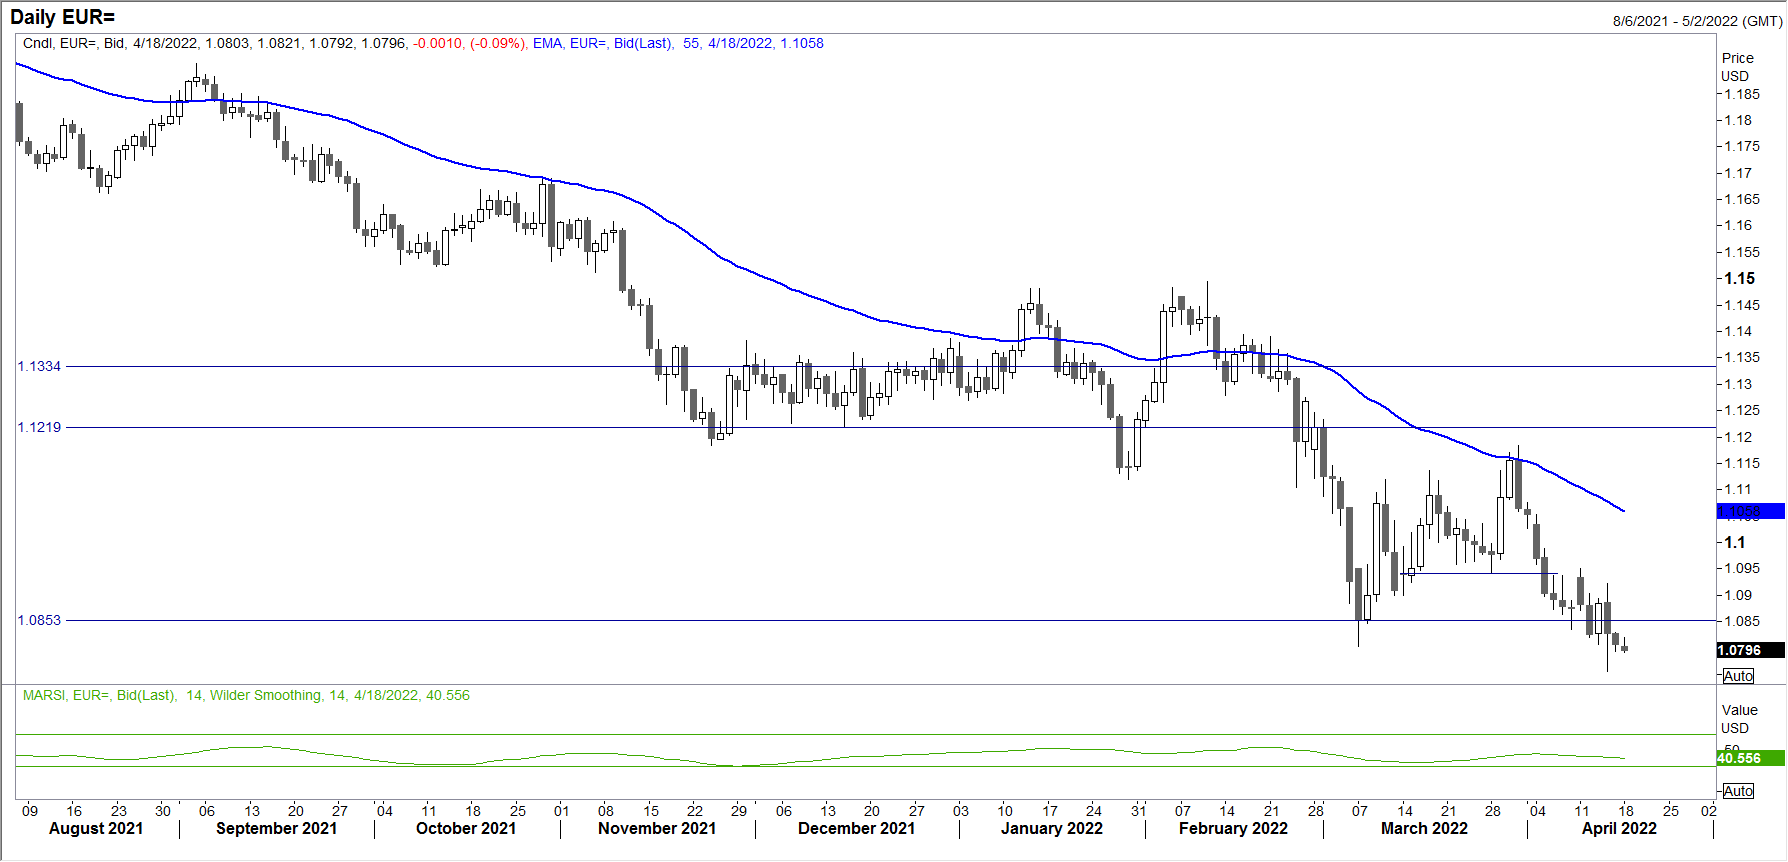Click the 31 date tick in January 2022

coord(1138,811)
